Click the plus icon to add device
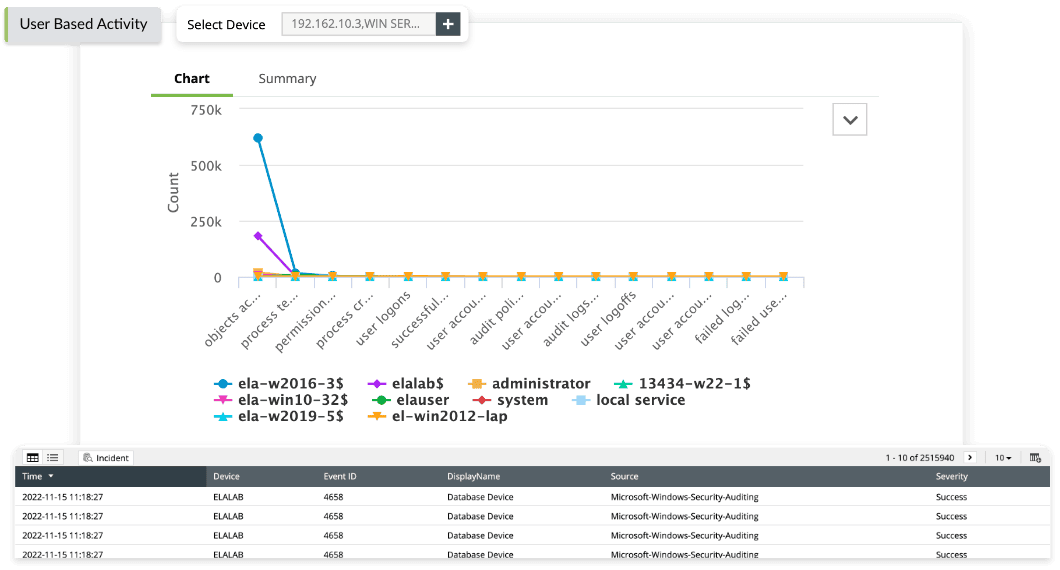1060x570 pixels. (x=447, y=24)
